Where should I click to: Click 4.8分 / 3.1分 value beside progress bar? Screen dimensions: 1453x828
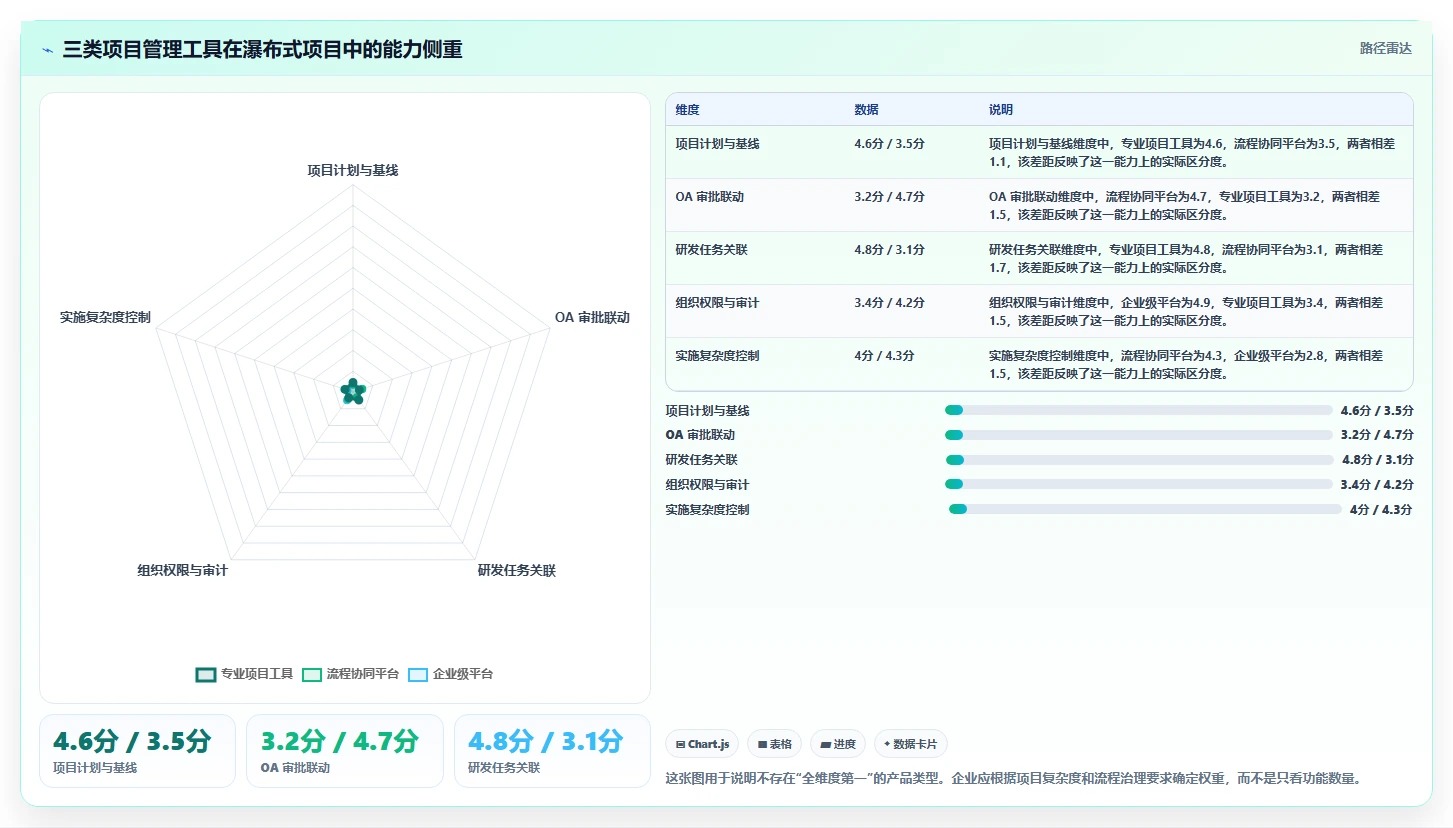[x=1377, y=460]
